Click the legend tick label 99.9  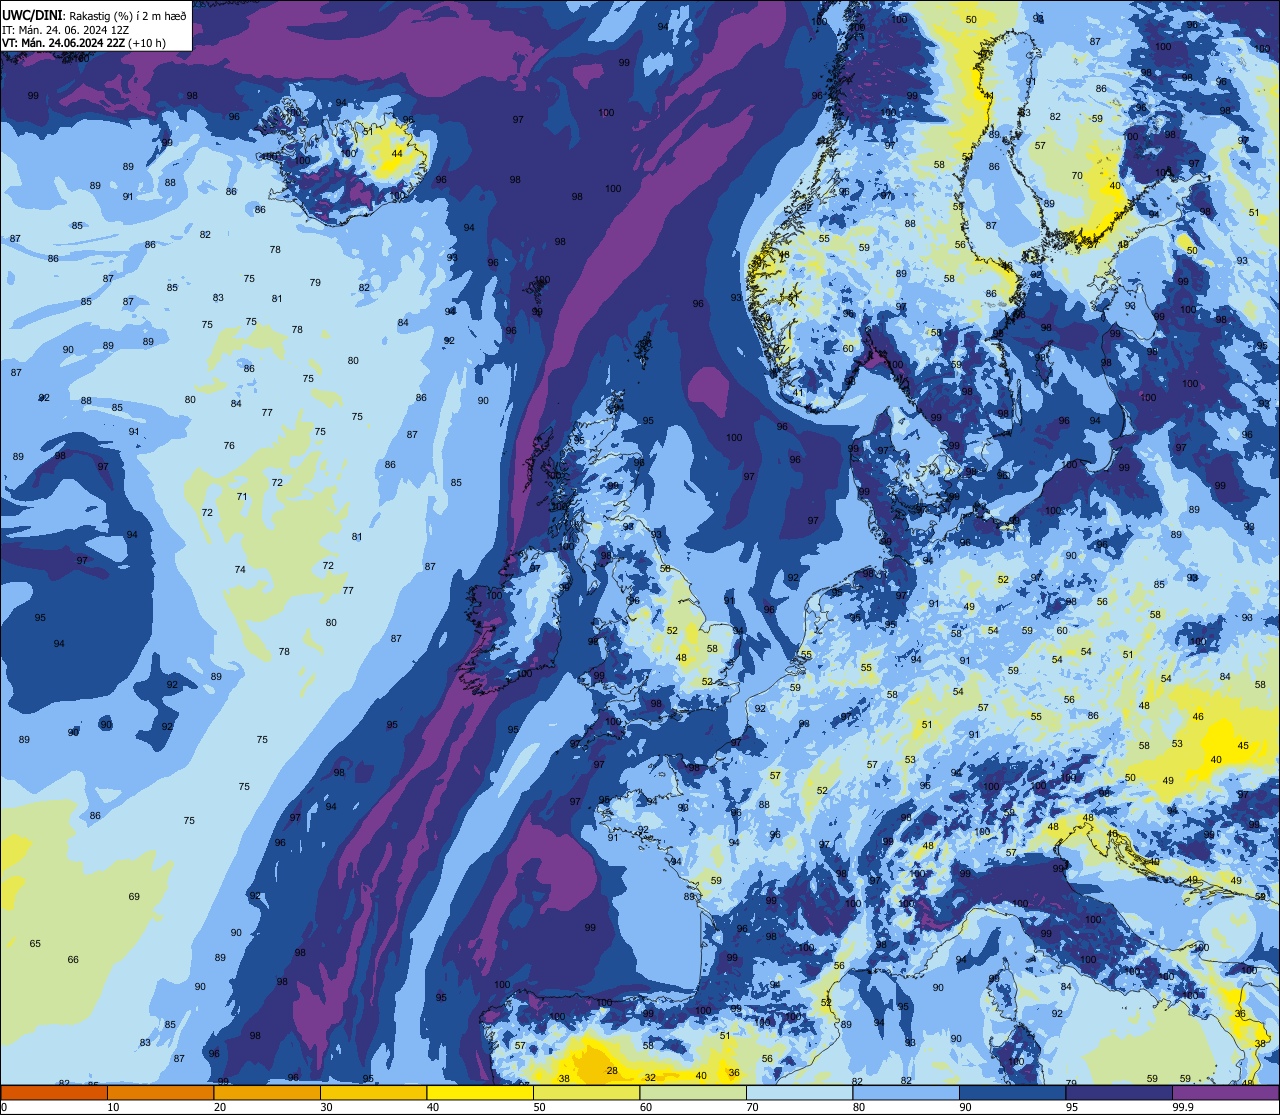pyautogui.click(x=1184, y=1107)
